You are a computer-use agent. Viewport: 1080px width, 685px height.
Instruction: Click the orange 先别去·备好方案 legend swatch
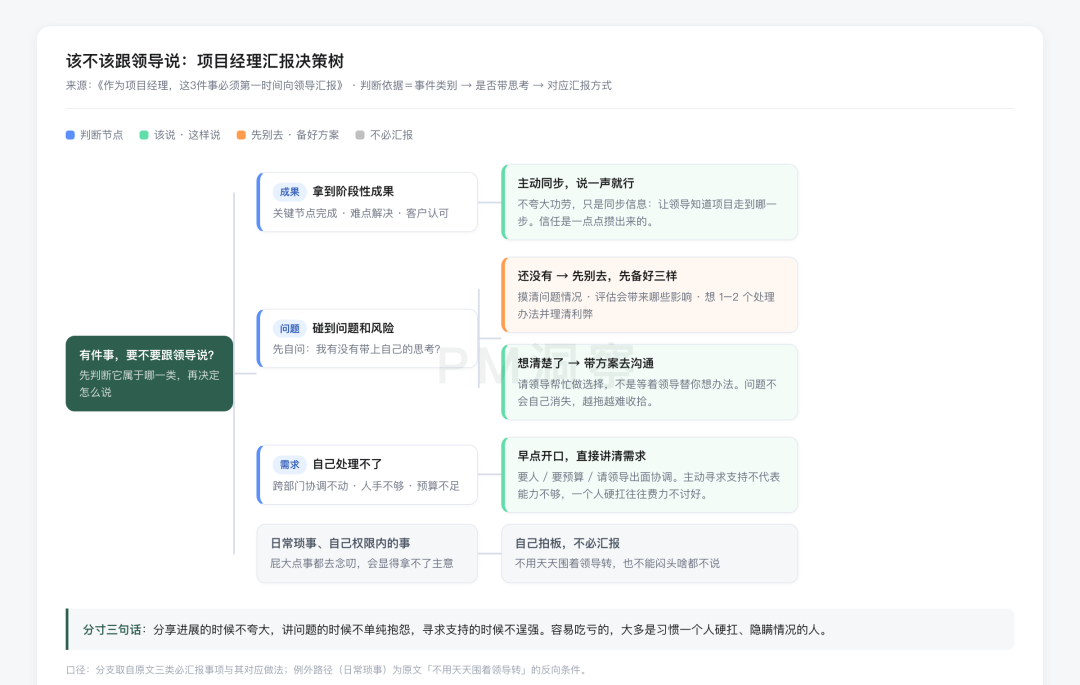pos(241,135)
